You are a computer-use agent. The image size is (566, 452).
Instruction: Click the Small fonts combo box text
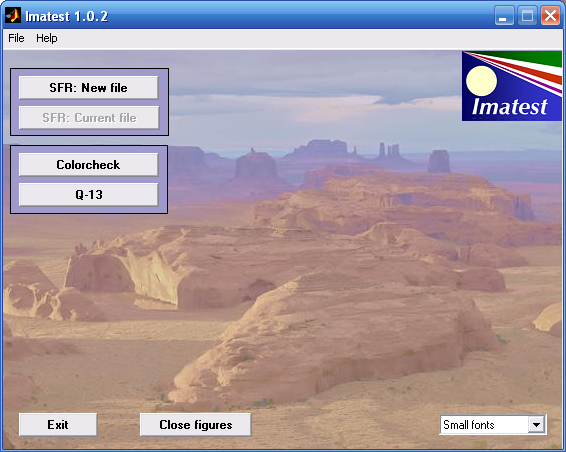click(469, 425)
